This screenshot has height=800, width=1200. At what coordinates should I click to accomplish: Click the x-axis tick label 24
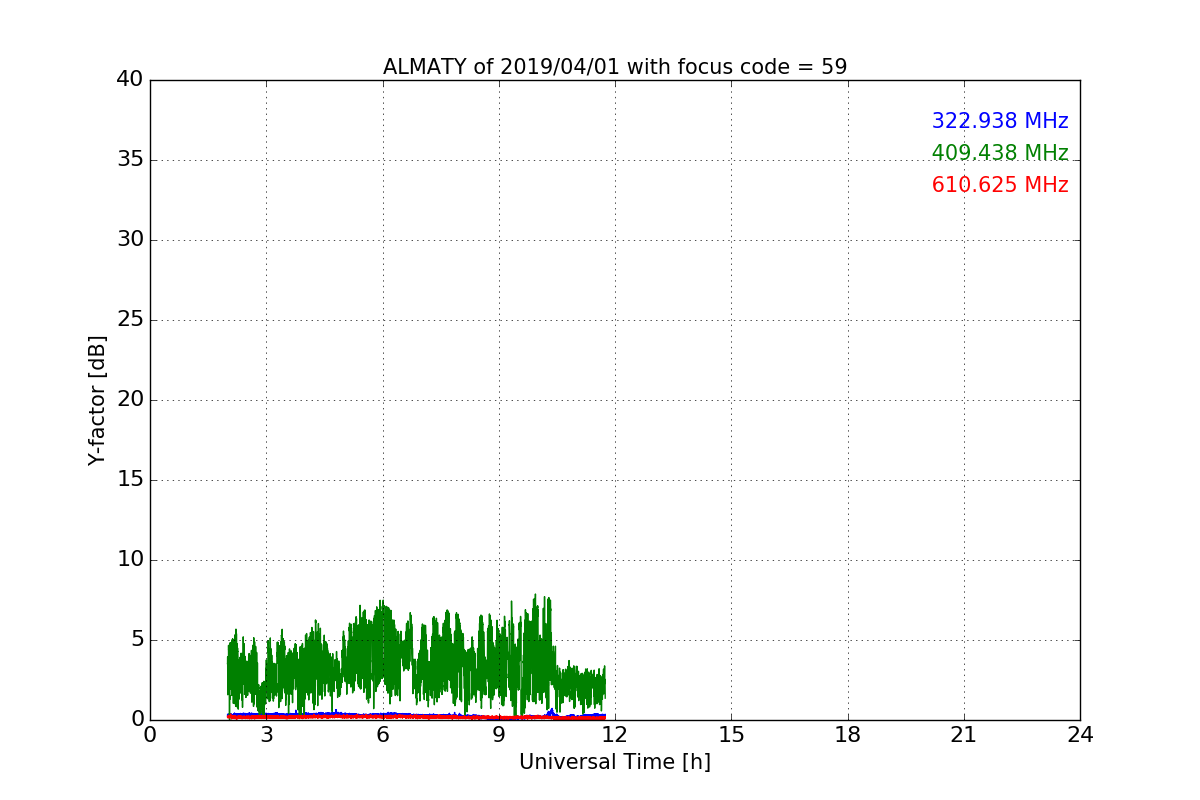1080,735
